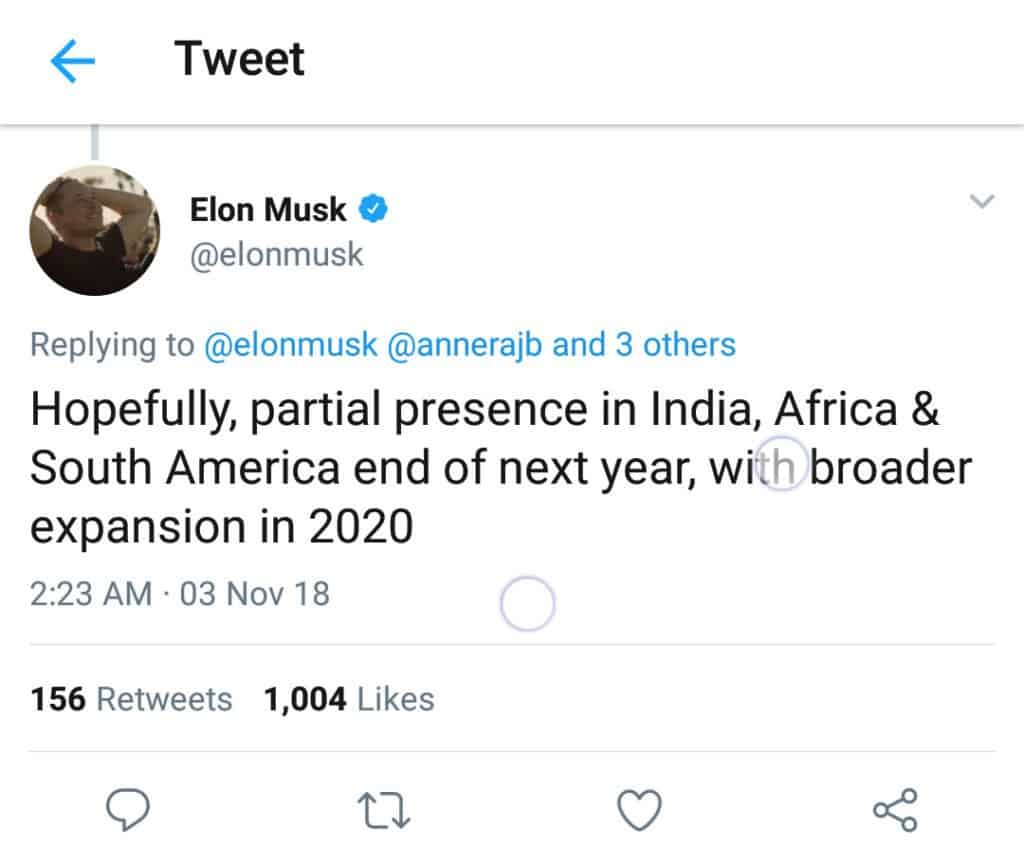The image size is (1024, 865).
Task: Click the thread connector line above the avatar
Action: (x=95, y=142)
